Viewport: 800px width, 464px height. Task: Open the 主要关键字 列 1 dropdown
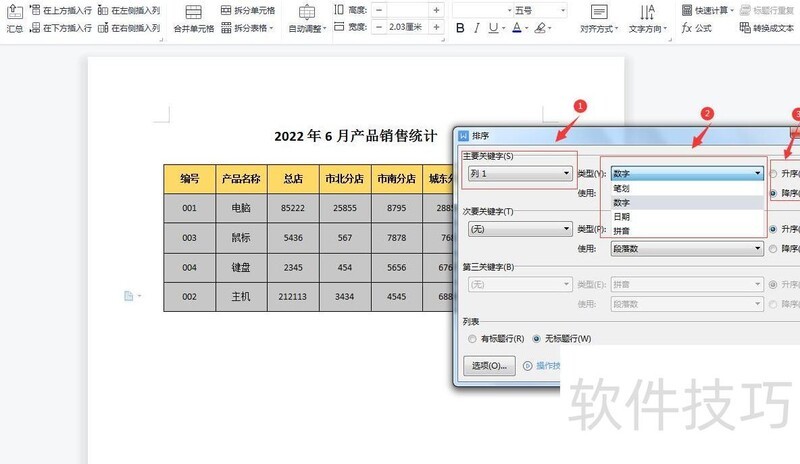[519, 174]
